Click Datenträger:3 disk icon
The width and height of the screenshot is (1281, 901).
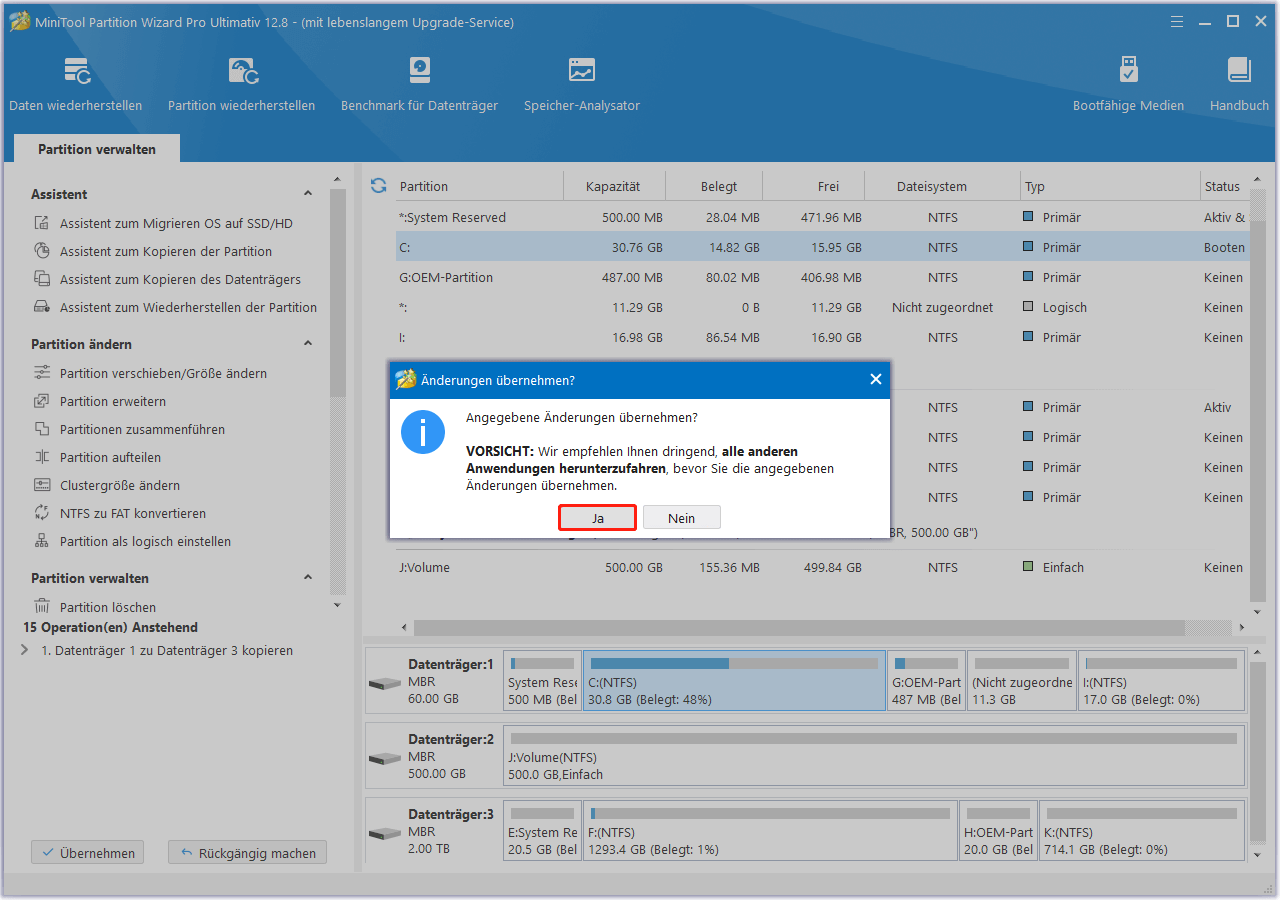coord(384,834)
